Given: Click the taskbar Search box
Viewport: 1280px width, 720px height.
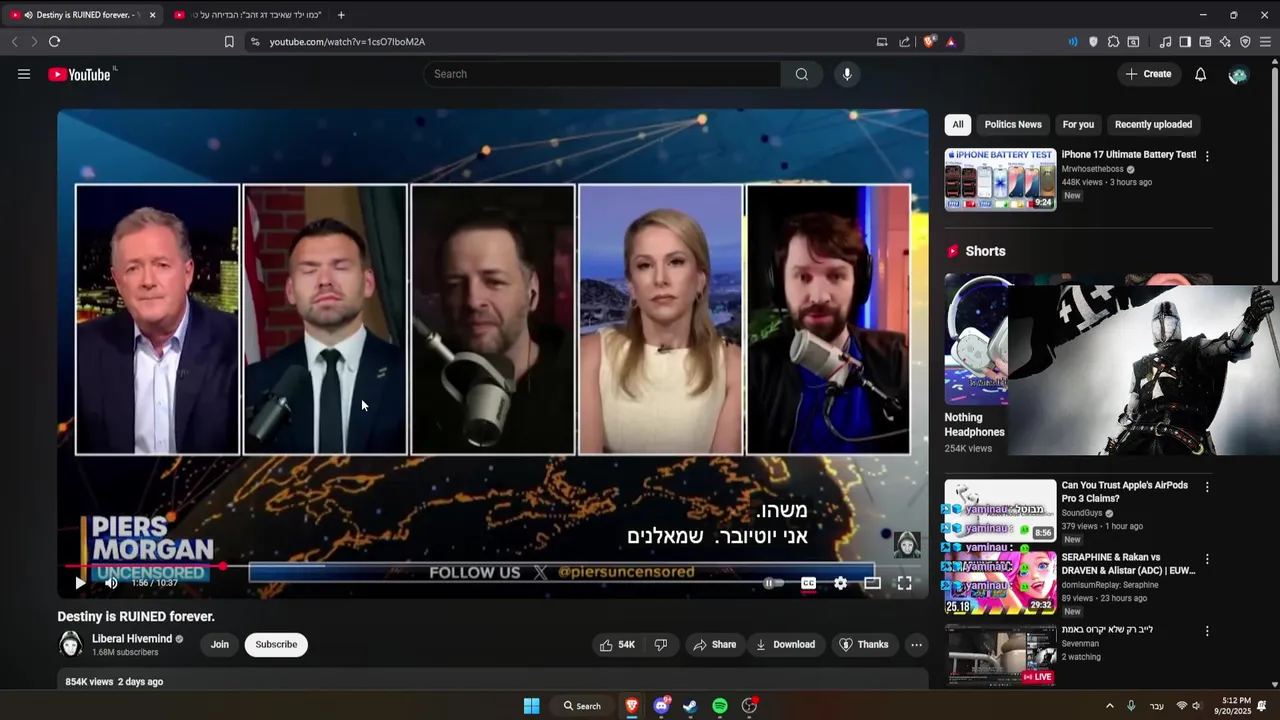Looking at the screenshot, I should point(583,706).
